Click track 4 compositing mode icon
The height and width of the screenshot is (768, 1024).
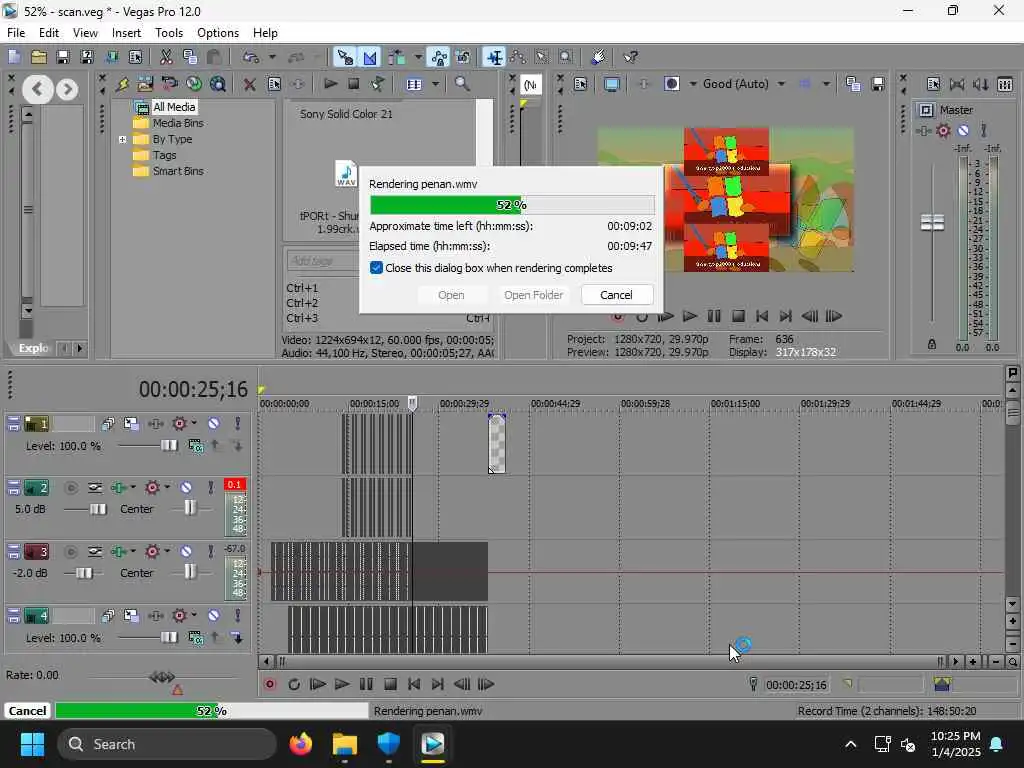pyautogui.click(x=195, y=637)
